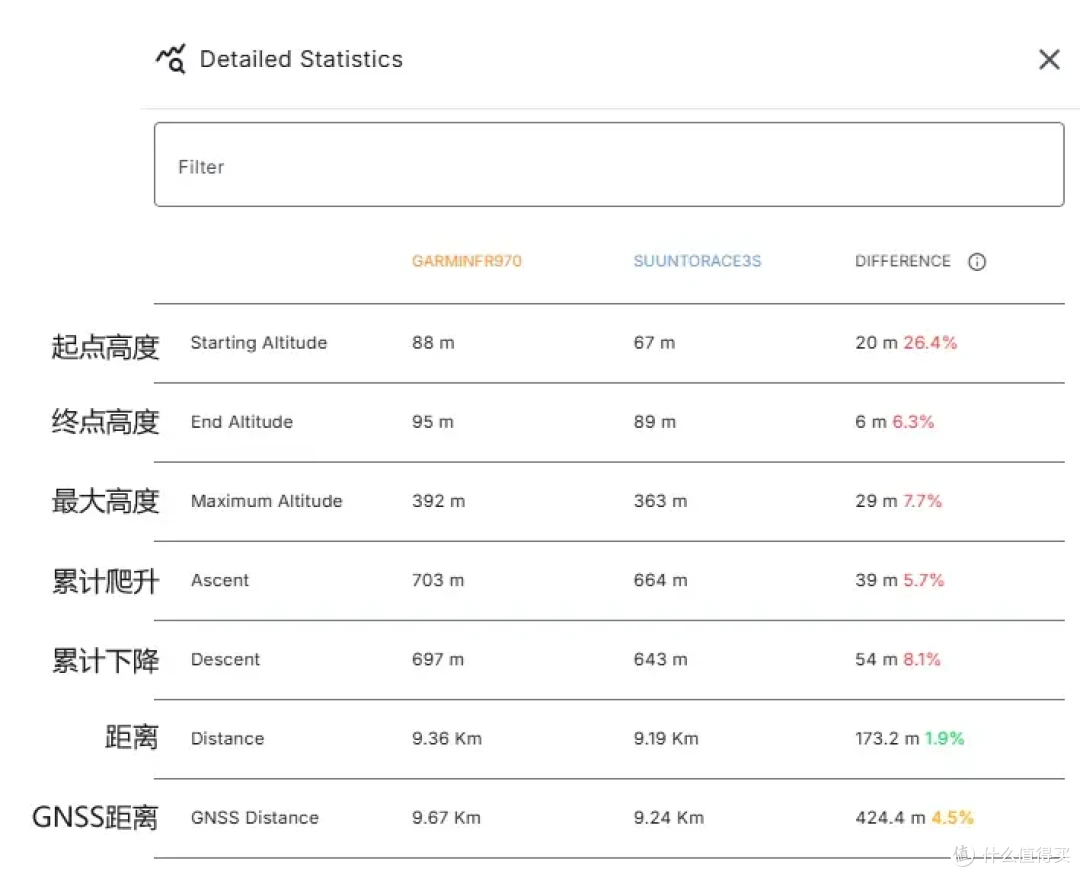
Task: Click Suunto distance 9.19 Km
Action: coord(666,739)
